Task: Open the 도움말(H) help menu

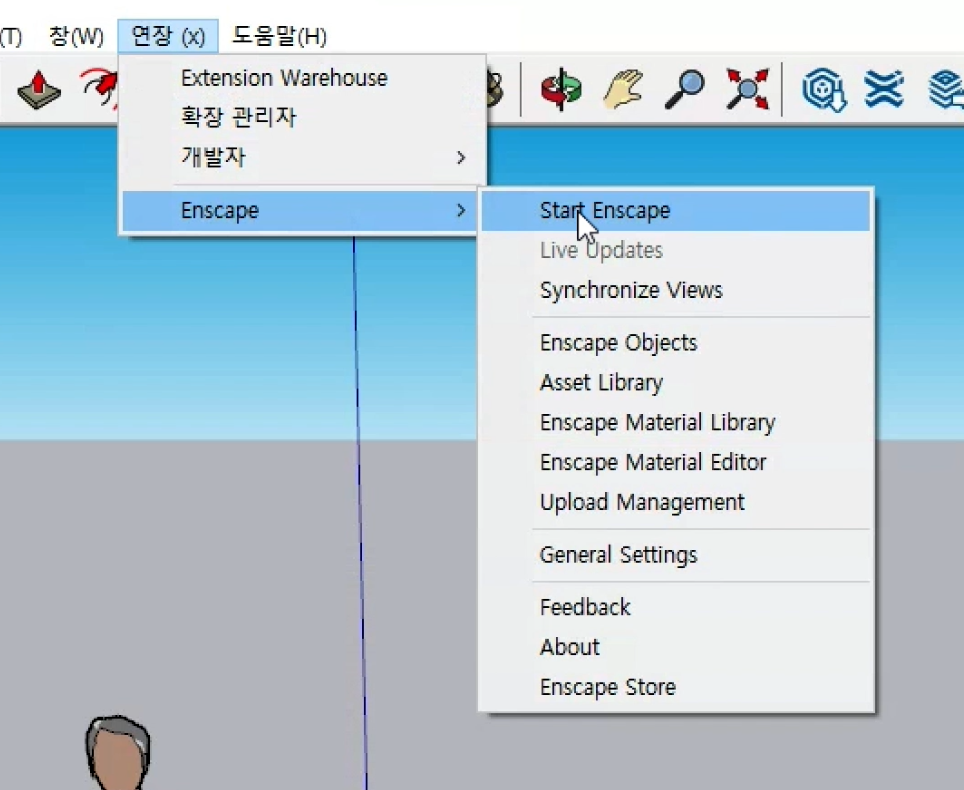Action: pos(279,36)
